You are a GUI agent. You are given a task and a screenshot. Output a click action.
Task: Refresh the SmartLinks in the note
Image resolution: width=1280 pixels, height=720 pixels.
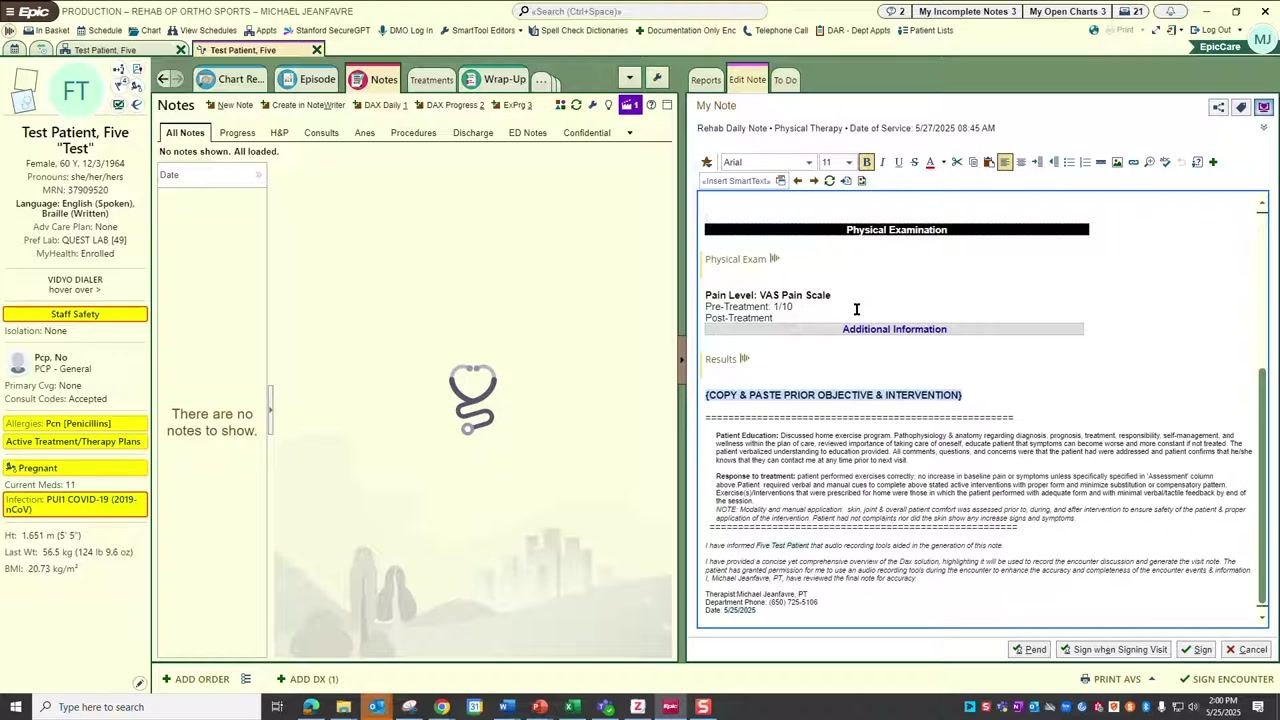click(x=829, y=181)
